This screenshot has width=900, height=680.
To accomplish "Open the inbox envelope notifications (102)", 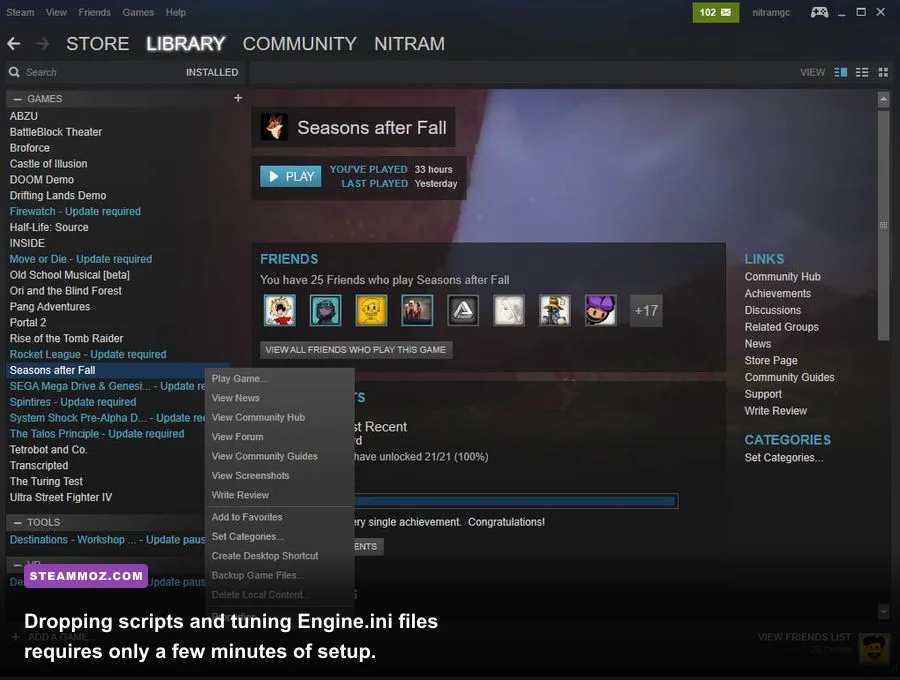I will (x=715, y=13).
